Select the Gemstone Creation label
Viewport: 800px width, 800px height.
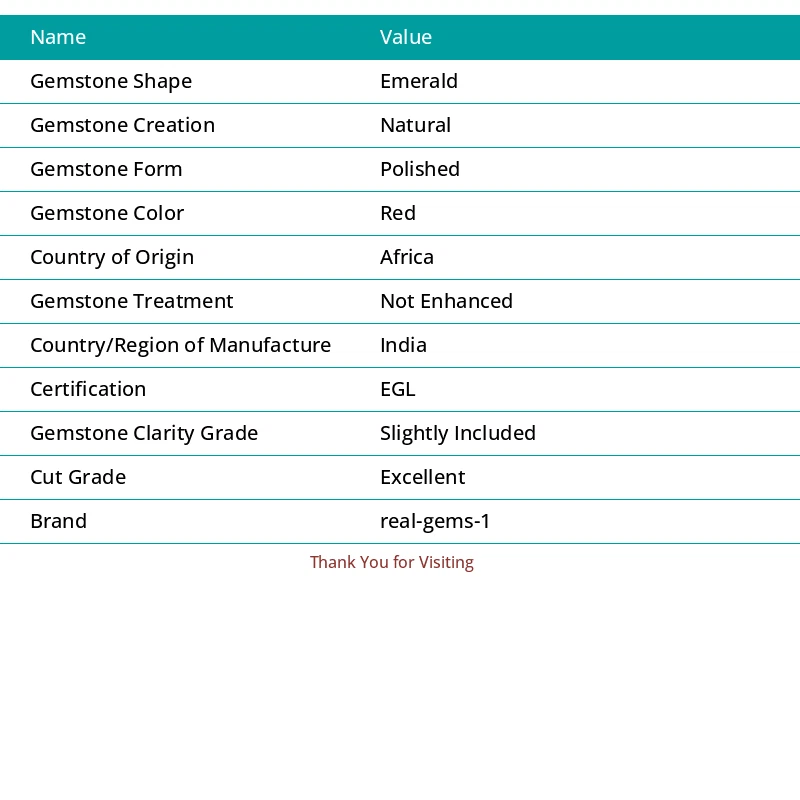tap(122, 125)
